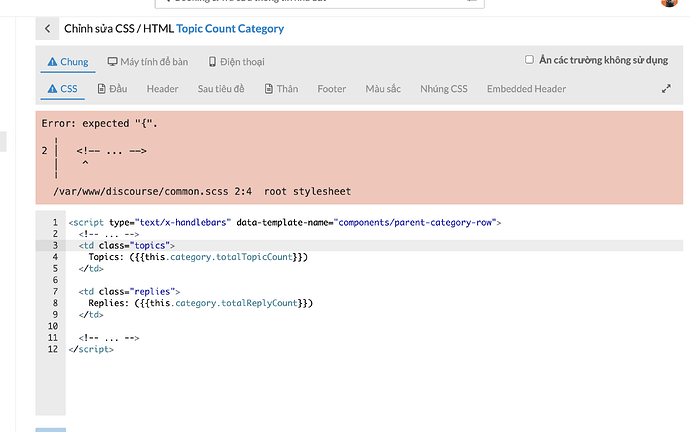Select the CSS field tab
Viewport: 690px width, 432px height.
coord(62,89)
